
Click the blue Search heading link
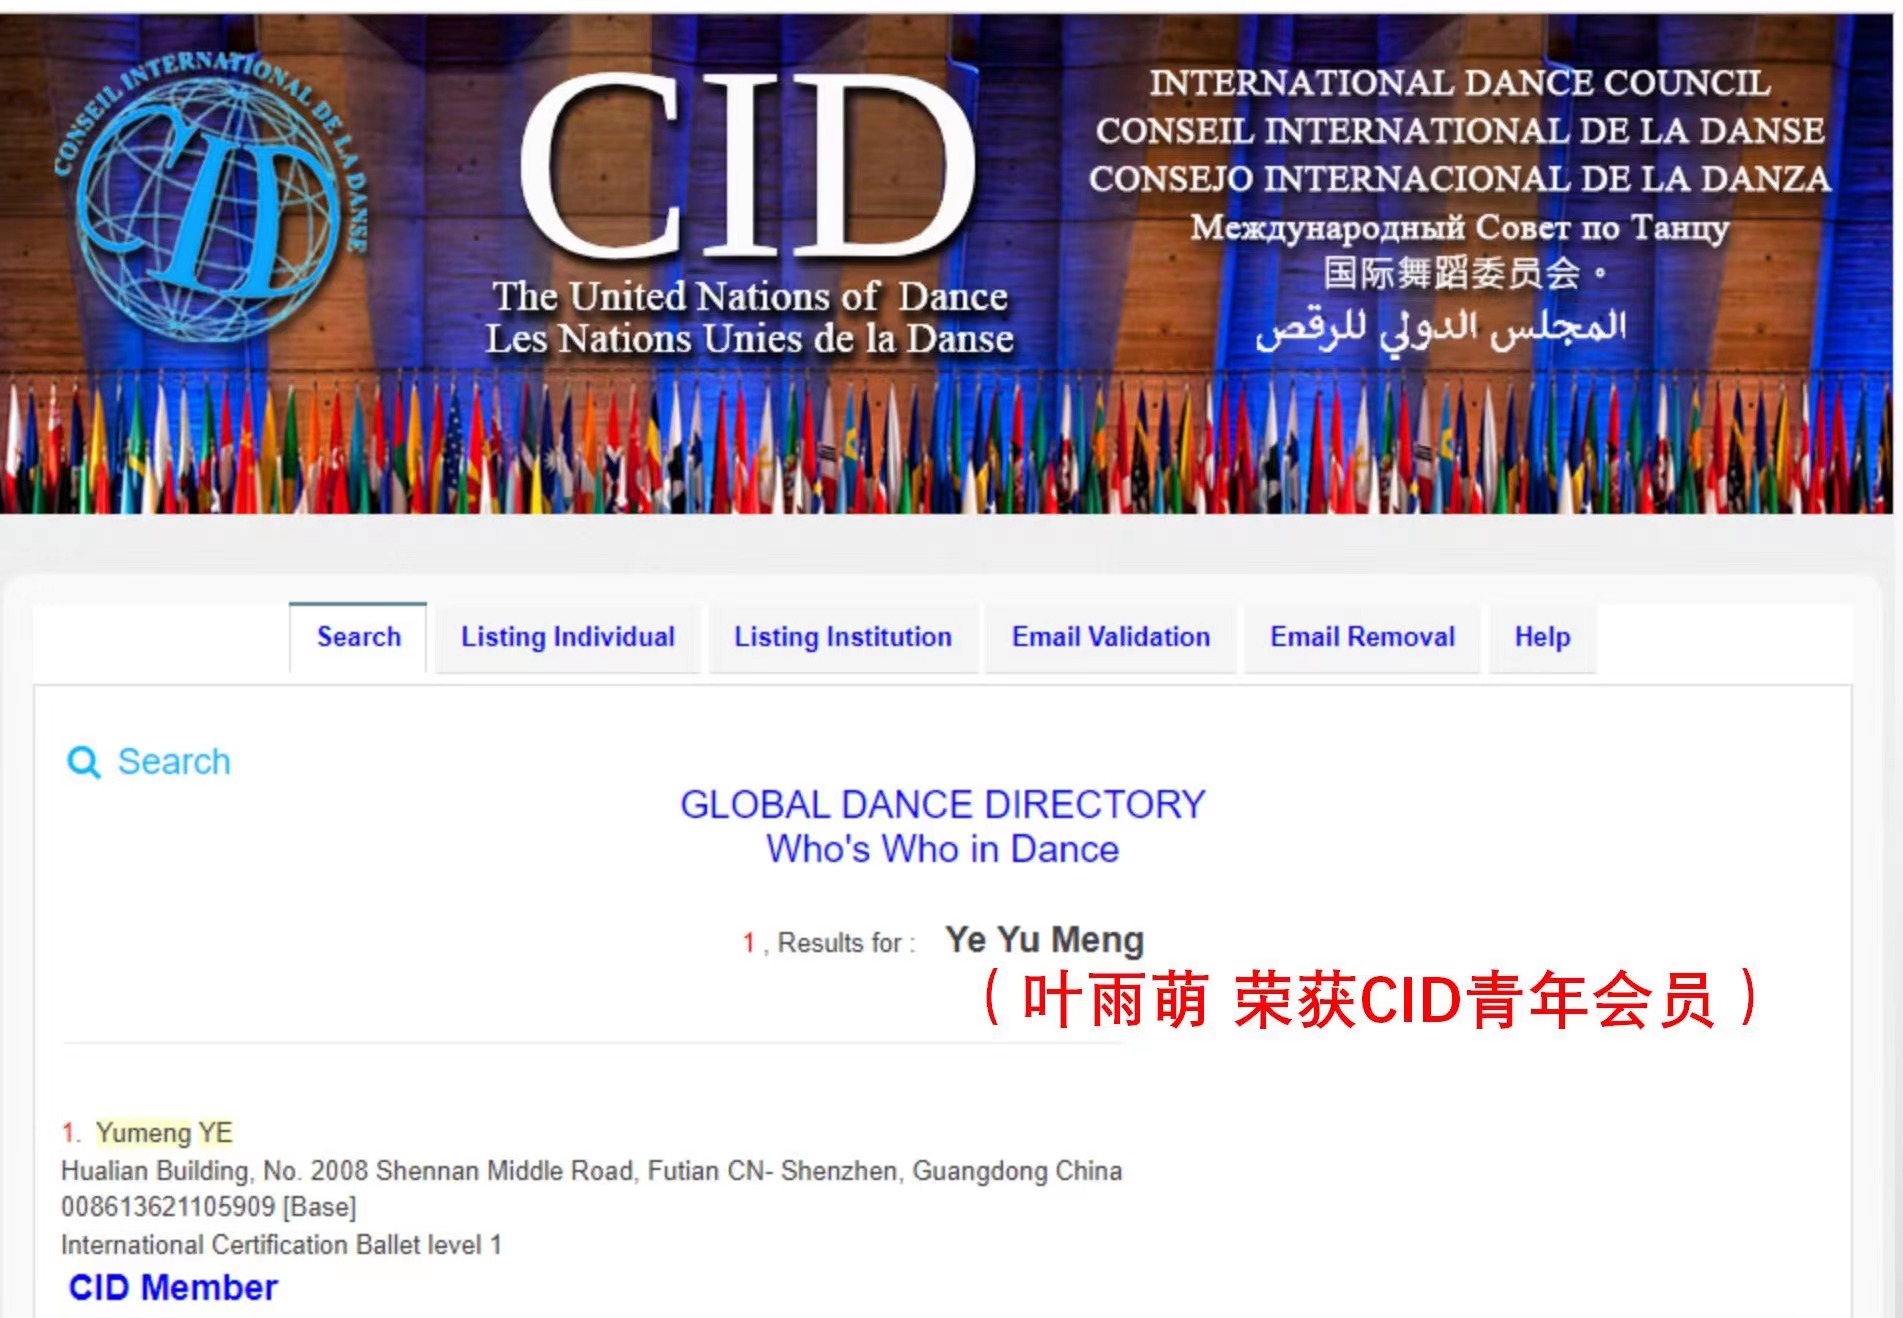[174, 762]
